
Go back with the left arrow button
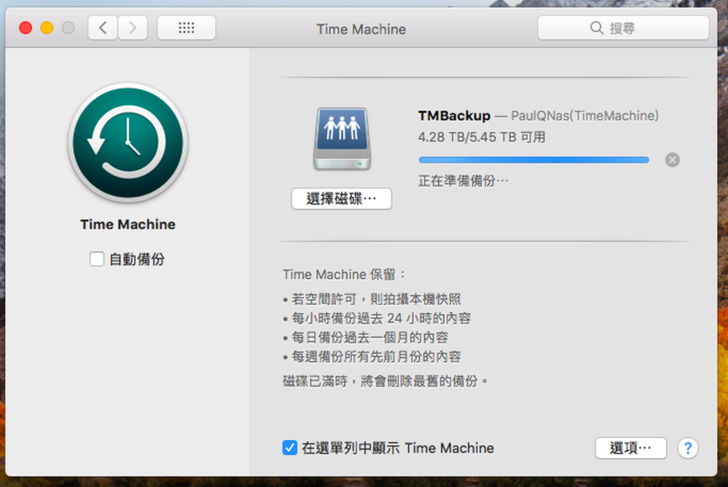tap(103, 28)
